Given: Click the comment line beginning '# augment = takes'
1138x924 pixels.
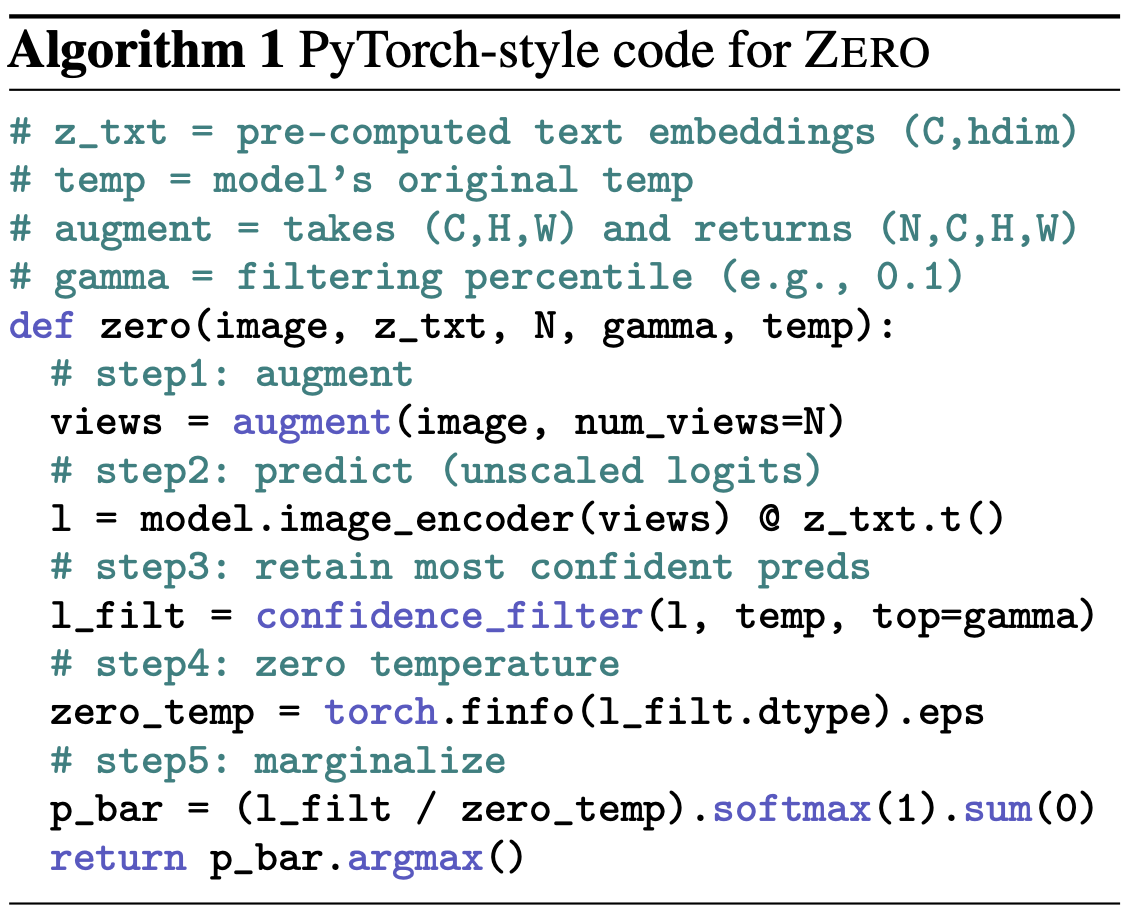Looking at the screenshot, I should tap(543, 229).
